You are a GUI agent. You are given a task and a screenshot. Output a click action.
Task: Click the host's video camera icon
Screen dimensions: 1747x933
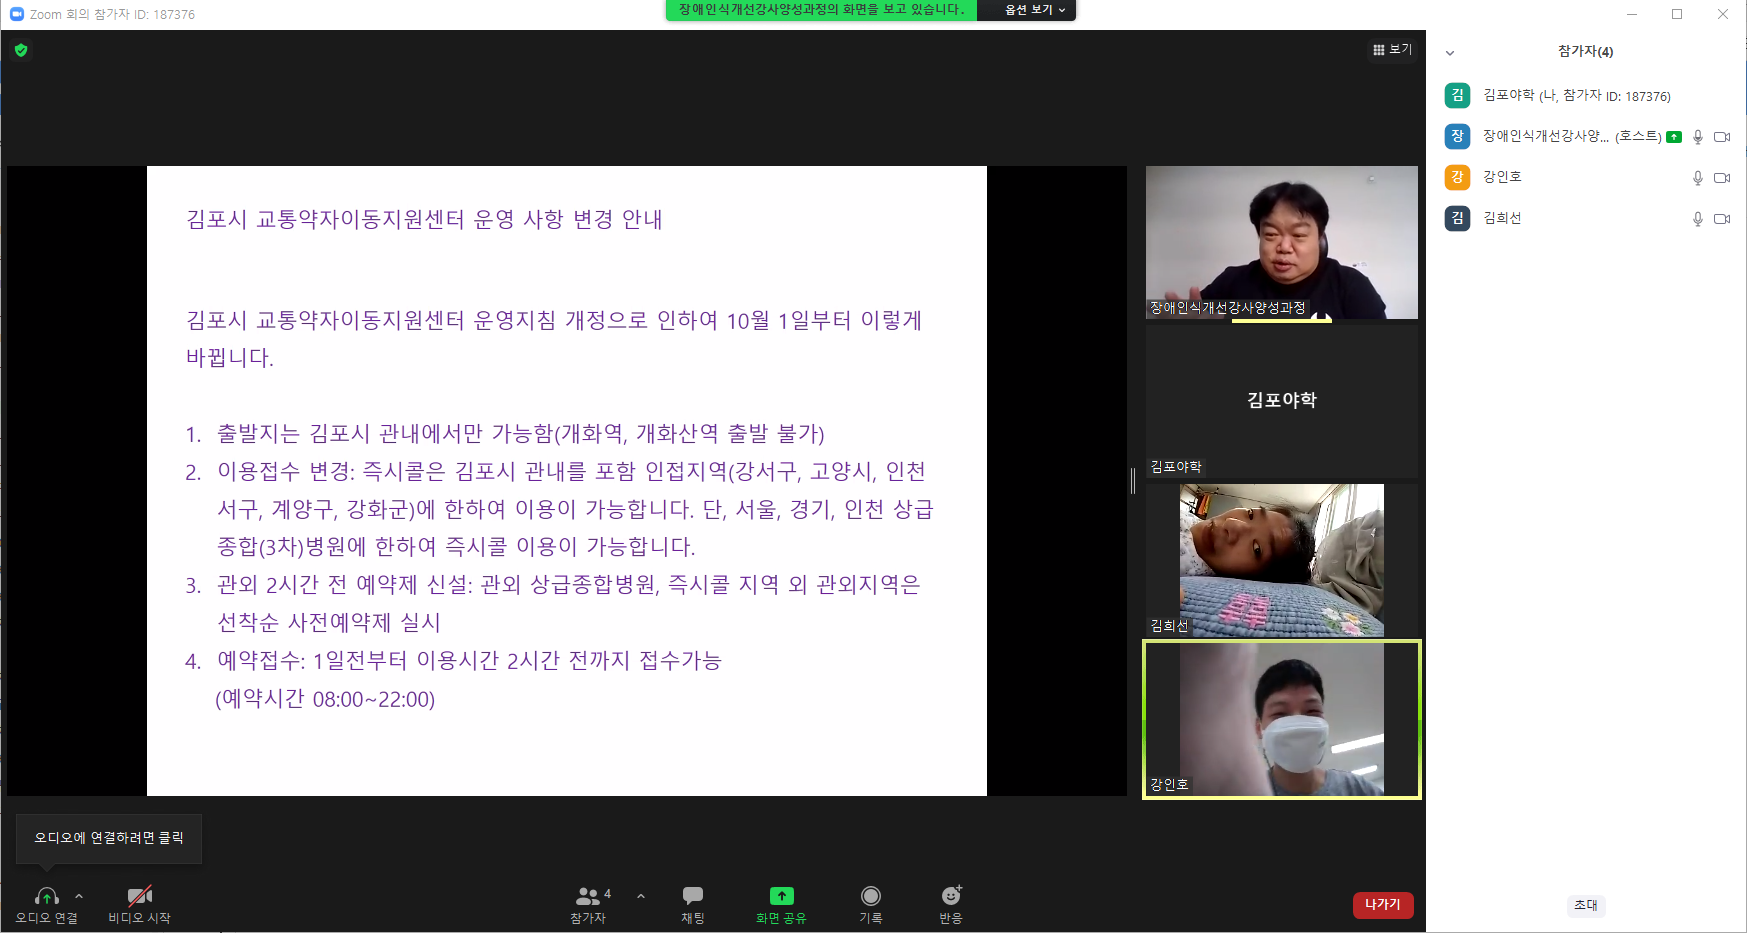tap(1722, 136)
